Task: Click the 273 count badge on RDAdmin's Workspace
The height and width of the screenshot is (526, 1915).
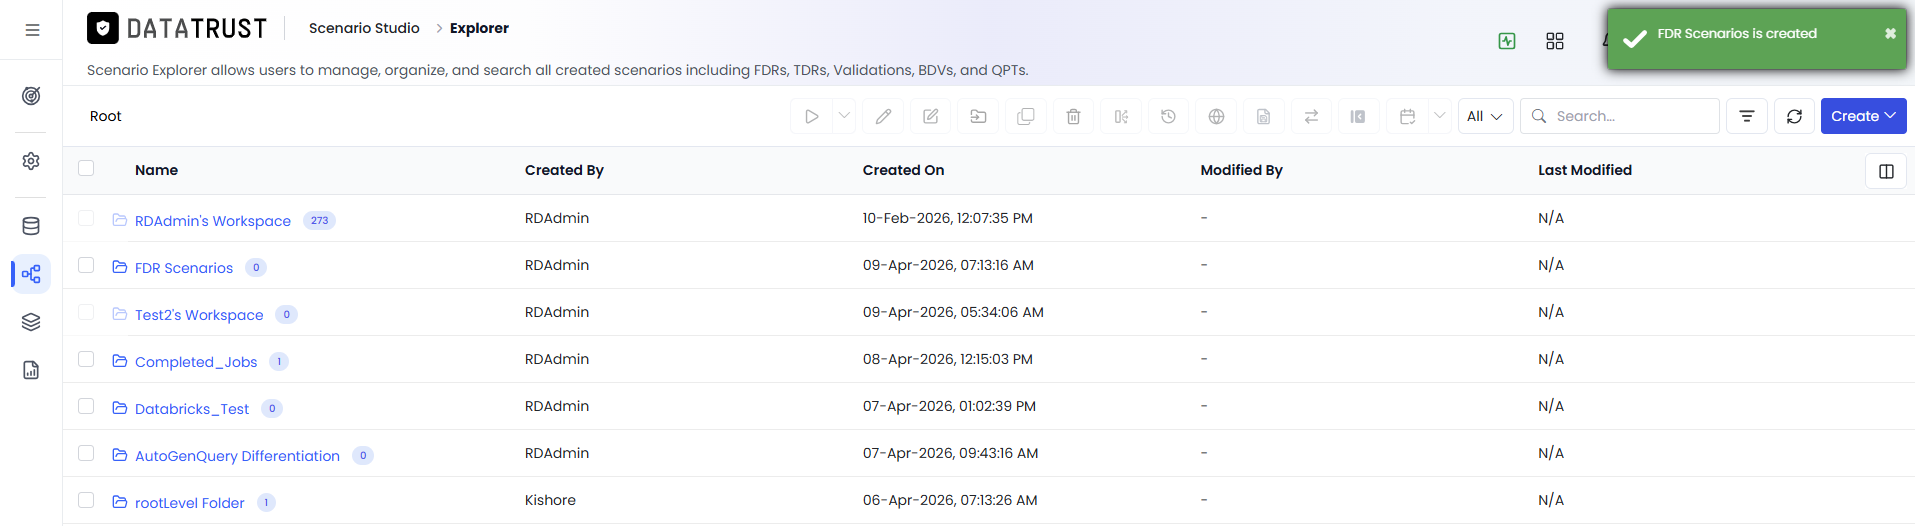Action: [x=319, y=221]
